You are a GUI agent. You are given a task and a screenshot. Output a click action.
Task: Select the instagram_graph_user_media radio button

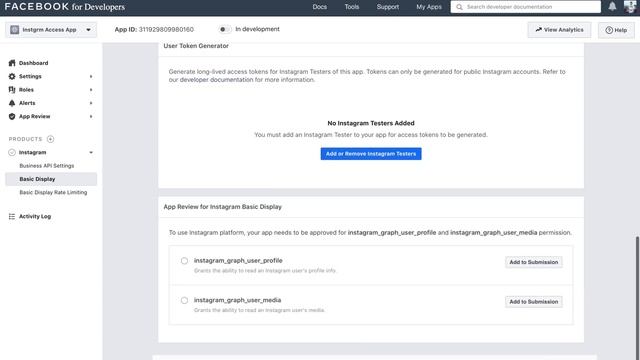(184, 300)
